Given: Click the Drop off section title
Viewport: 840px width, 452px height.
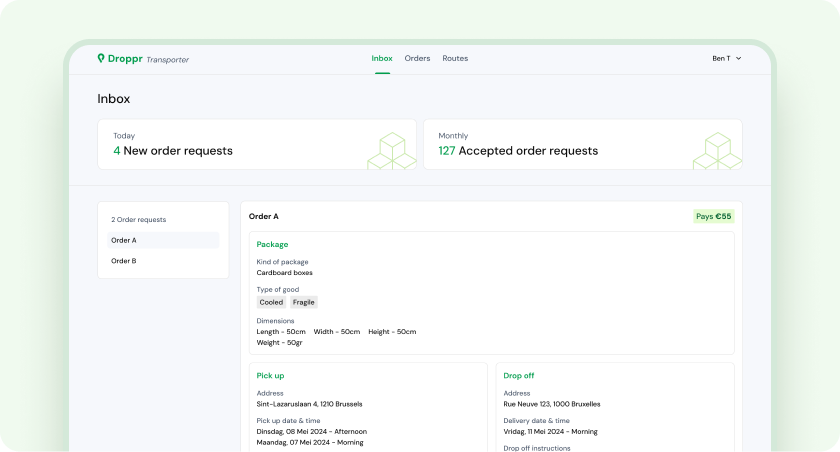Looking at the screenshot, I should point(519,375).
